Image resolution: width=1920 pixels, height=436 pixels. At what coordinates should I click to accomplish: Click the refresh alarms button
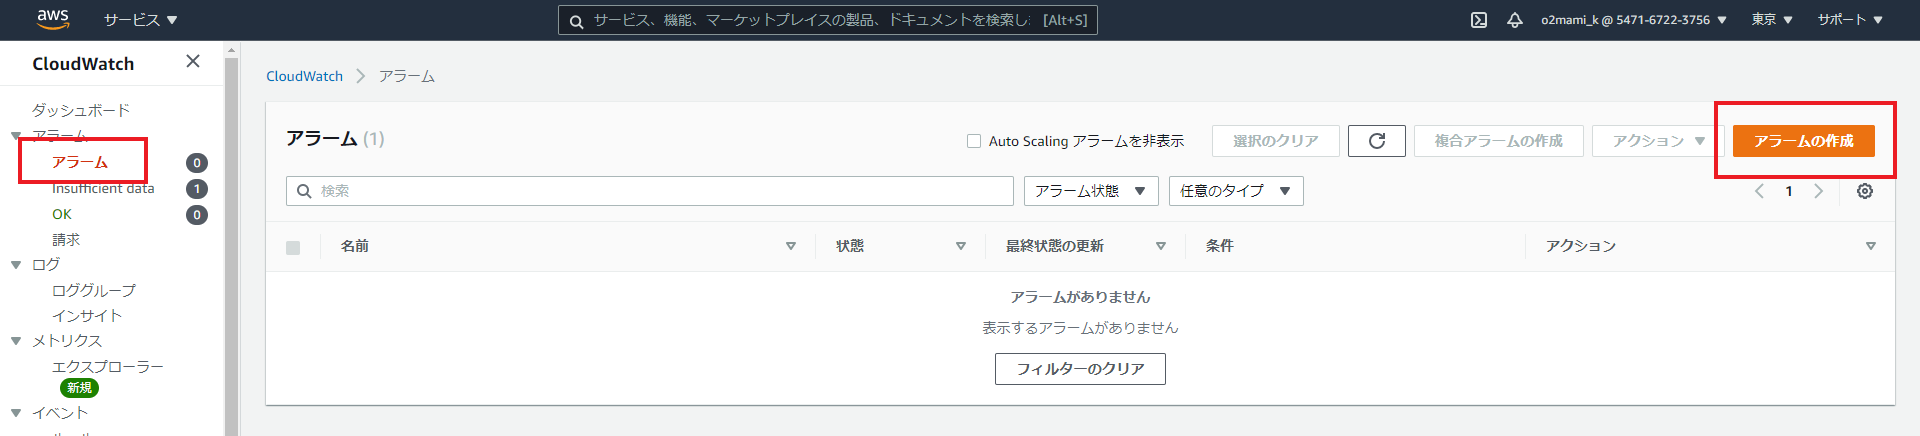tap(1376, 141)
